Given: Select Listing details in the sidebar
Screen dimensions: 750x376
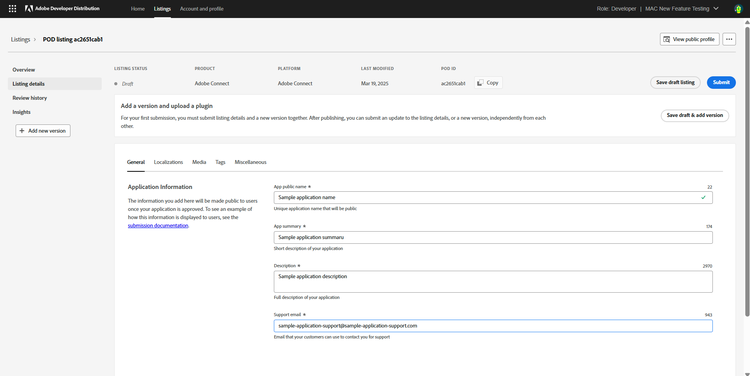Looking at the screenshot, I should (55, 84).
